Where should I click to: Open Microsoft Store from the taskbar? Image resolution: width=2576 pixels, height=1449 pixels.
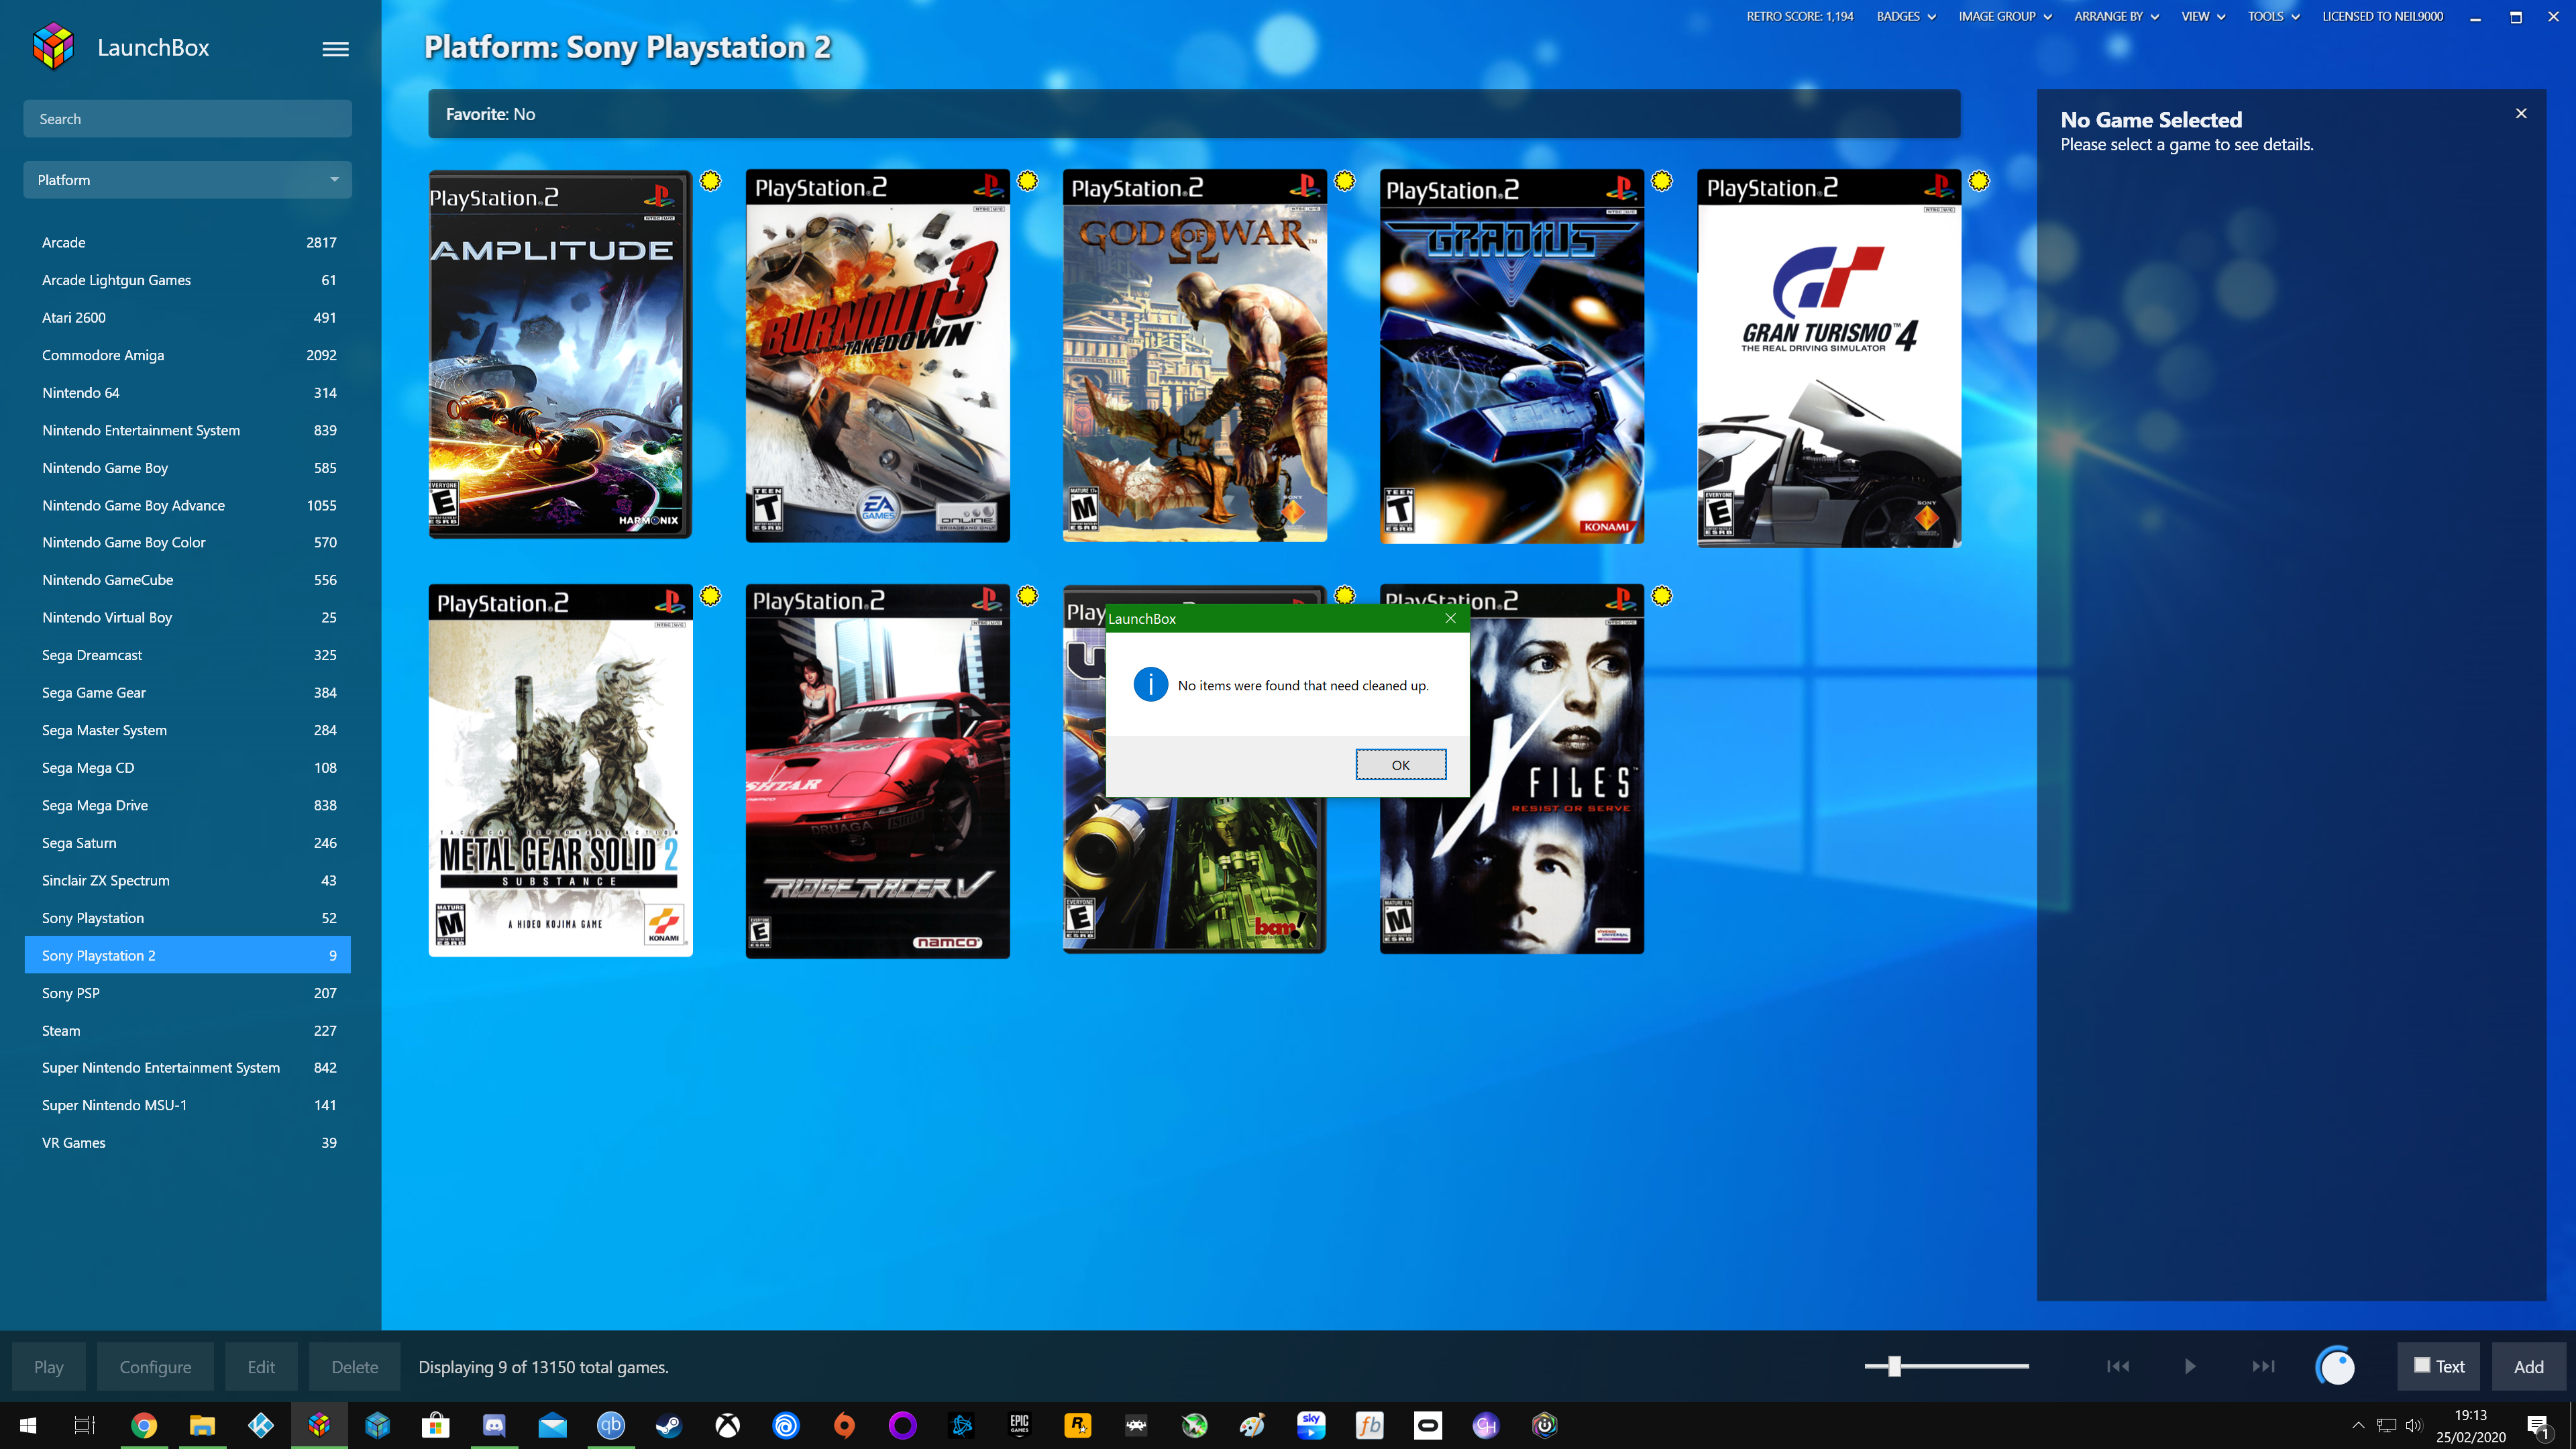tap(436, 1425)
